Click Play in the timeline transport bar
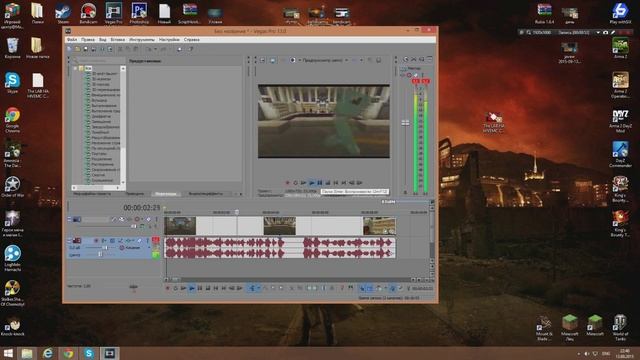640x360 pixels. [x=192, y=288]
